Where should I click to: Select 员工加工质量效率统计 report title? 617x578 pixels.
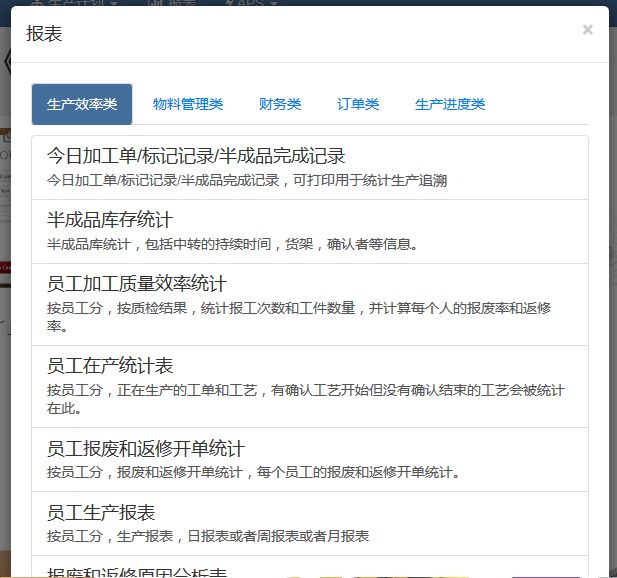(x=137, y=284)
